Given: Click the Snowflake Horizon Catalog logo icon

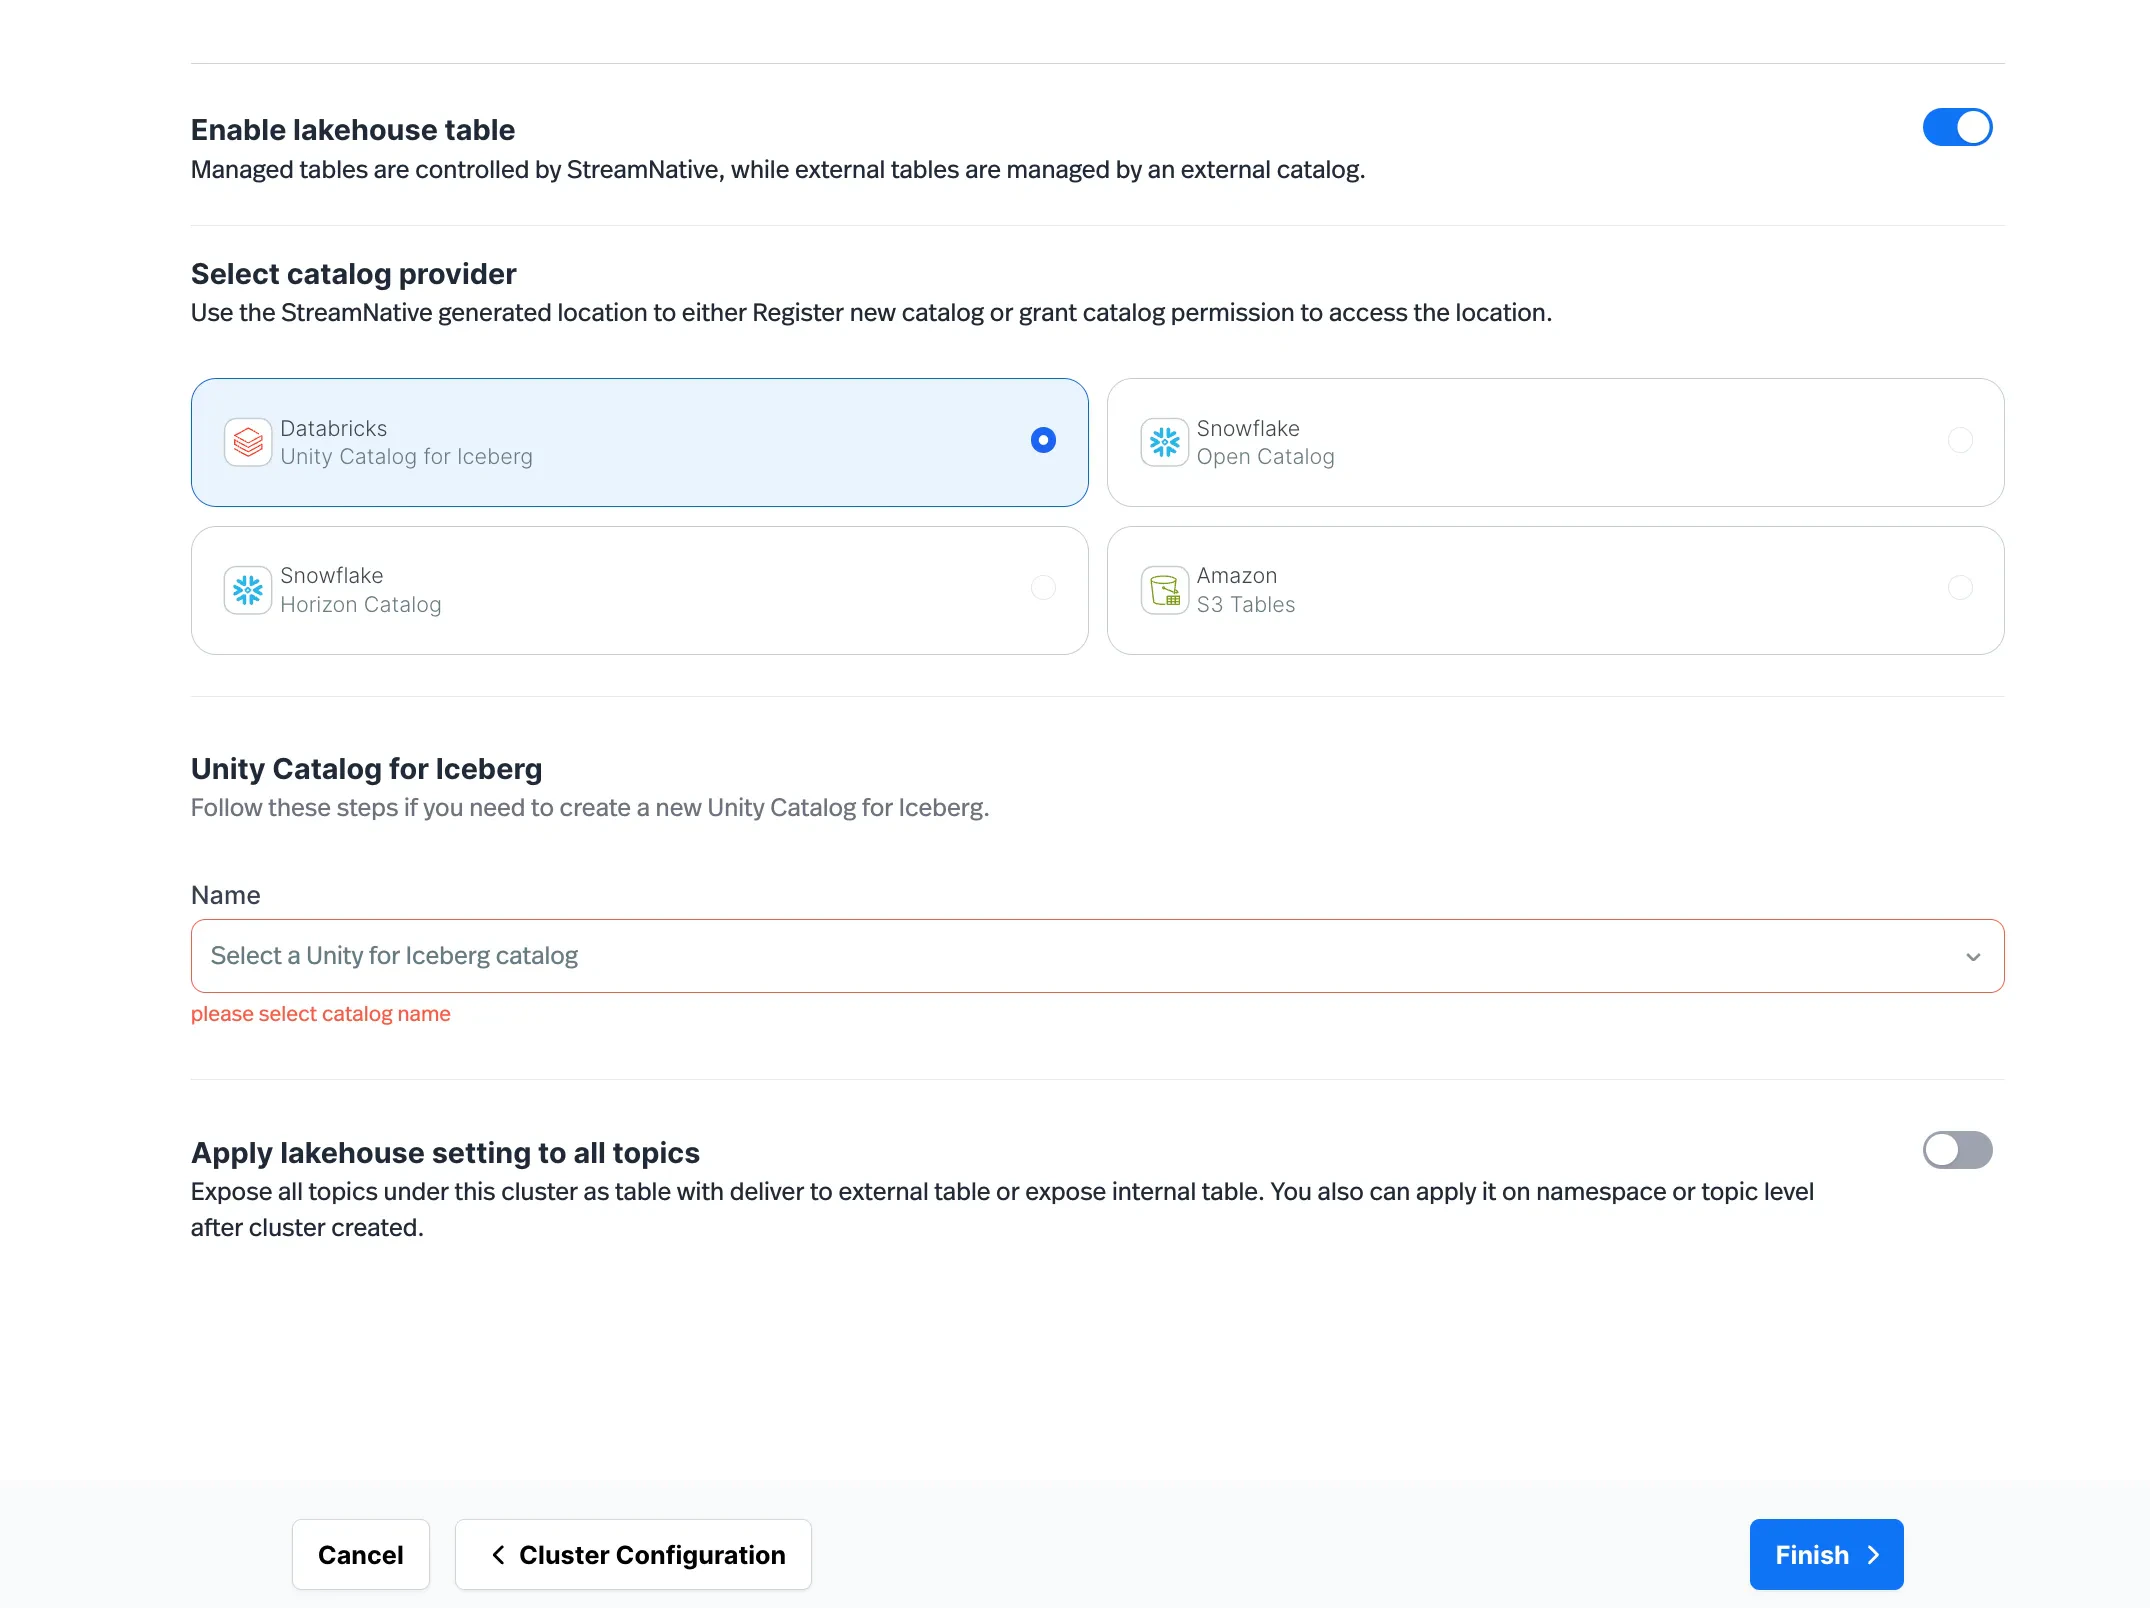Looking at the screenshot, I should [248, 590].
